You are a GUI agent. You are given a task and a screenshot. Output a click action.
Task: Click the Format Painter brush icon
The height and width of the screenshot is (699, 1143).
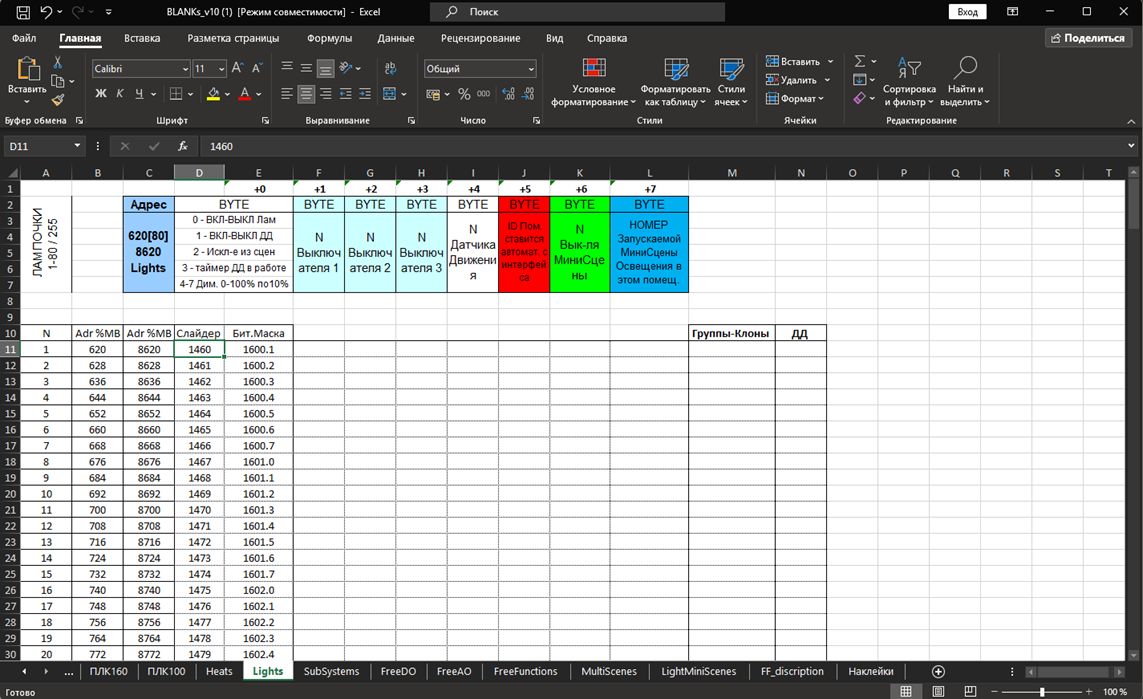click(58, 100)
